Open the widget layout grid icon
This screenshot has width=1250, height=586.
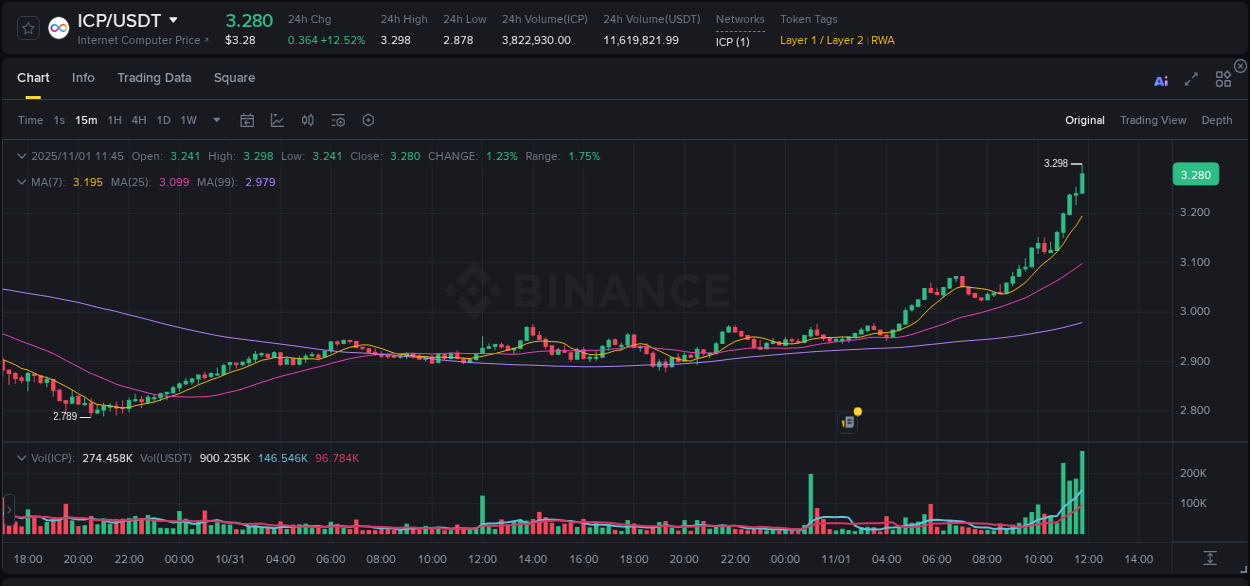(1223, 78)
